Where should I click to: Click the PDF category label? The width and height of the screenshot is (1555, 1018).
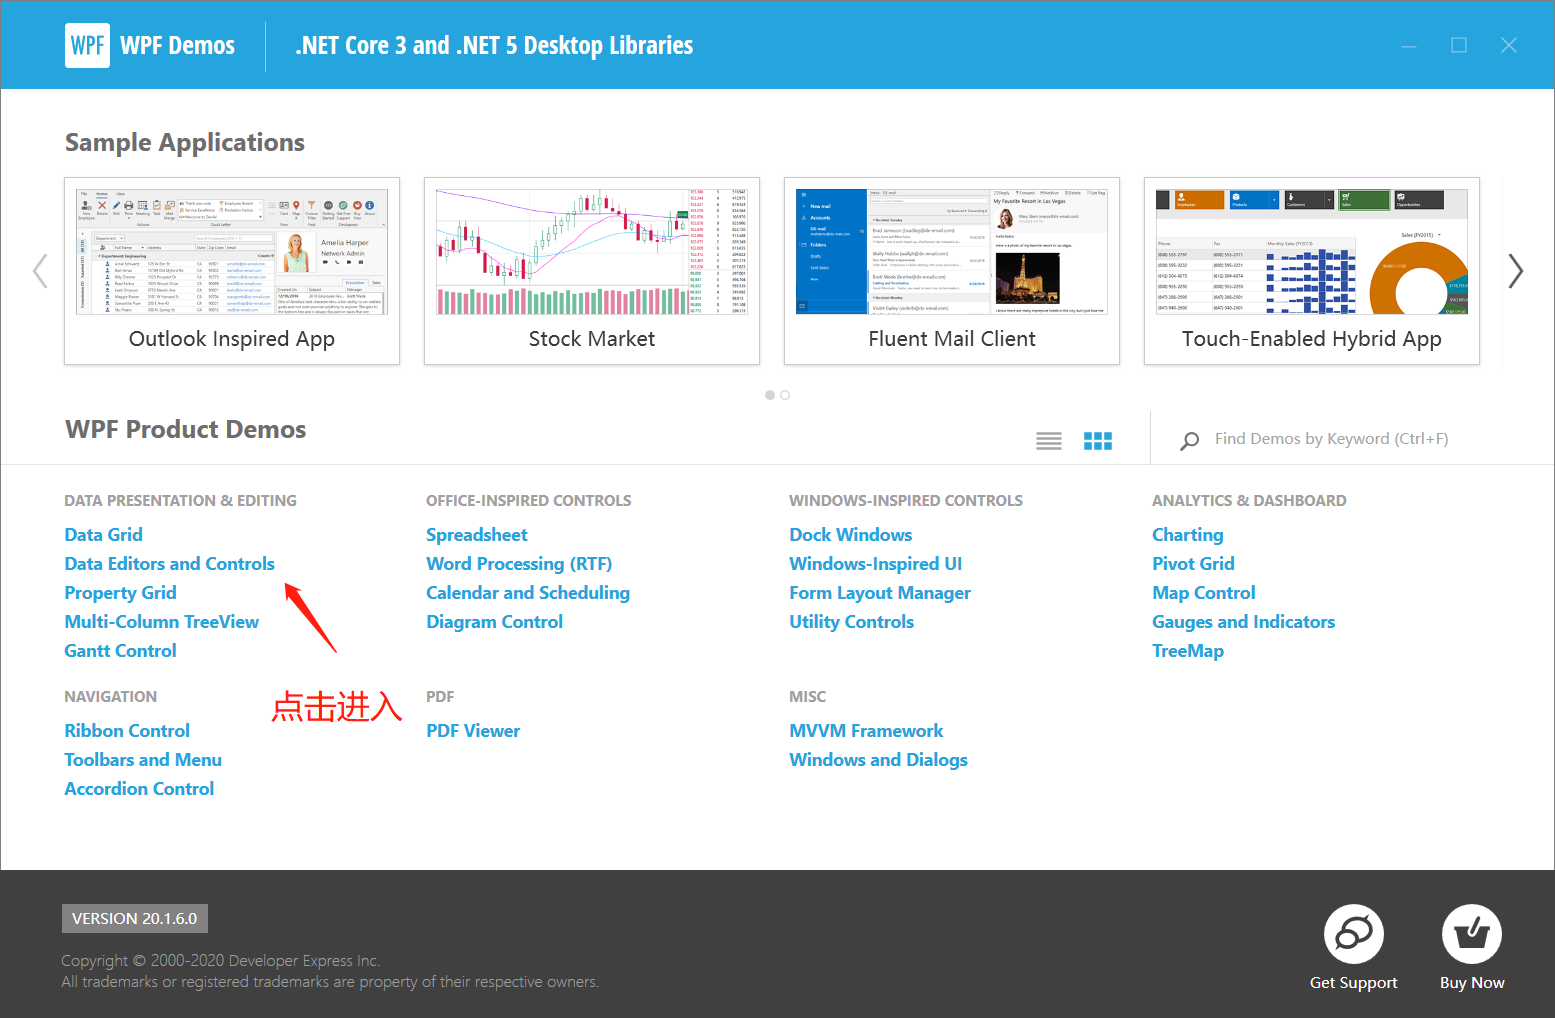[x=440, y=697]
